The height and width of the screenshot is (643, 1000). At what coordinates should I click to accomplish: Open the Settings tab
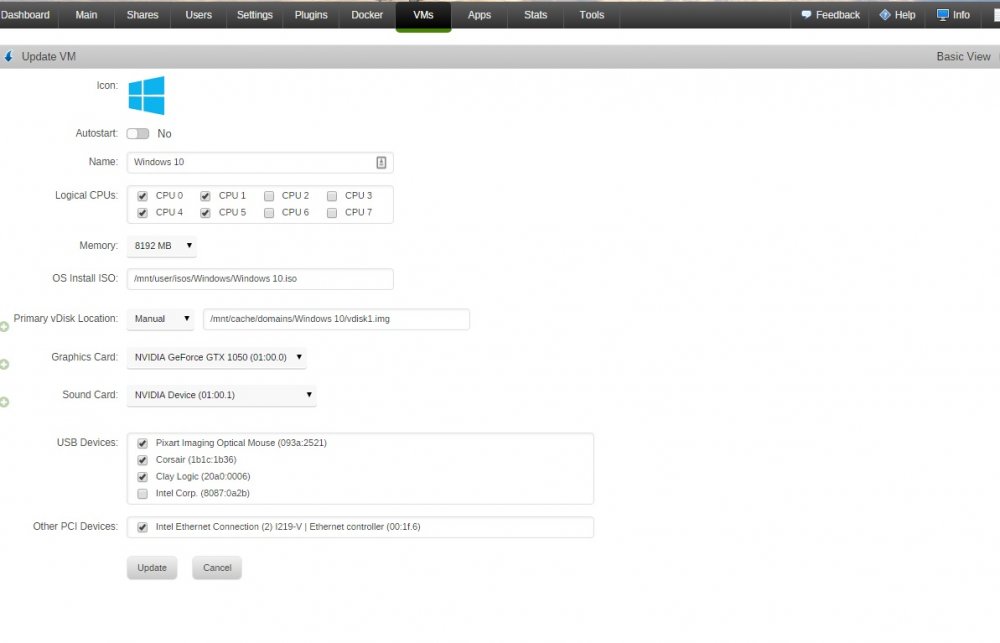[x=254, y=15]
